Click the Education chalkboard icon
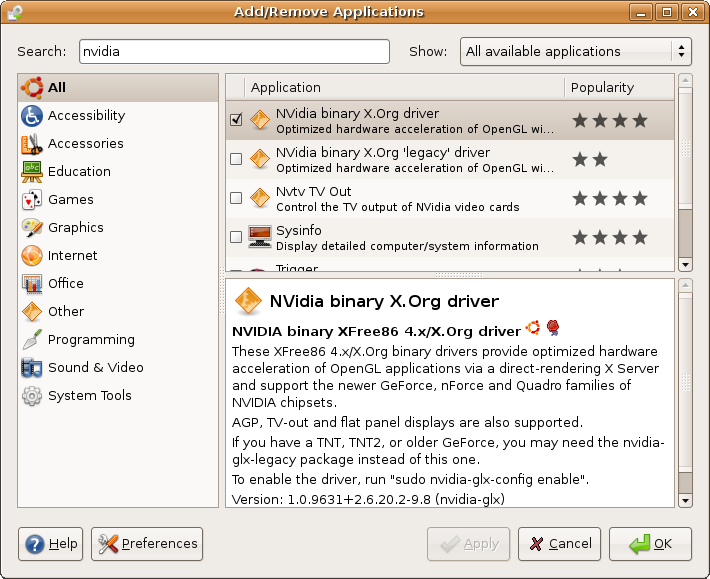 click(32, 172)
